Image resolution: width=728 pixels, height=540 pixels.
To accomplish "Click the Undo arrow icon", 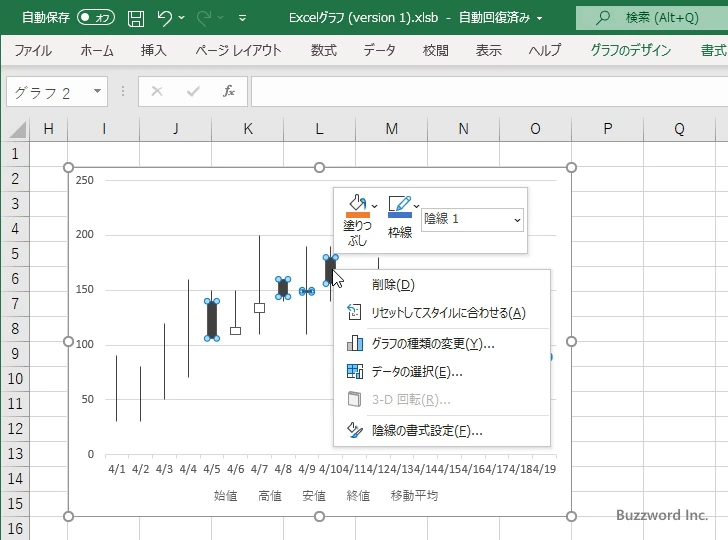I will [164, 18].
